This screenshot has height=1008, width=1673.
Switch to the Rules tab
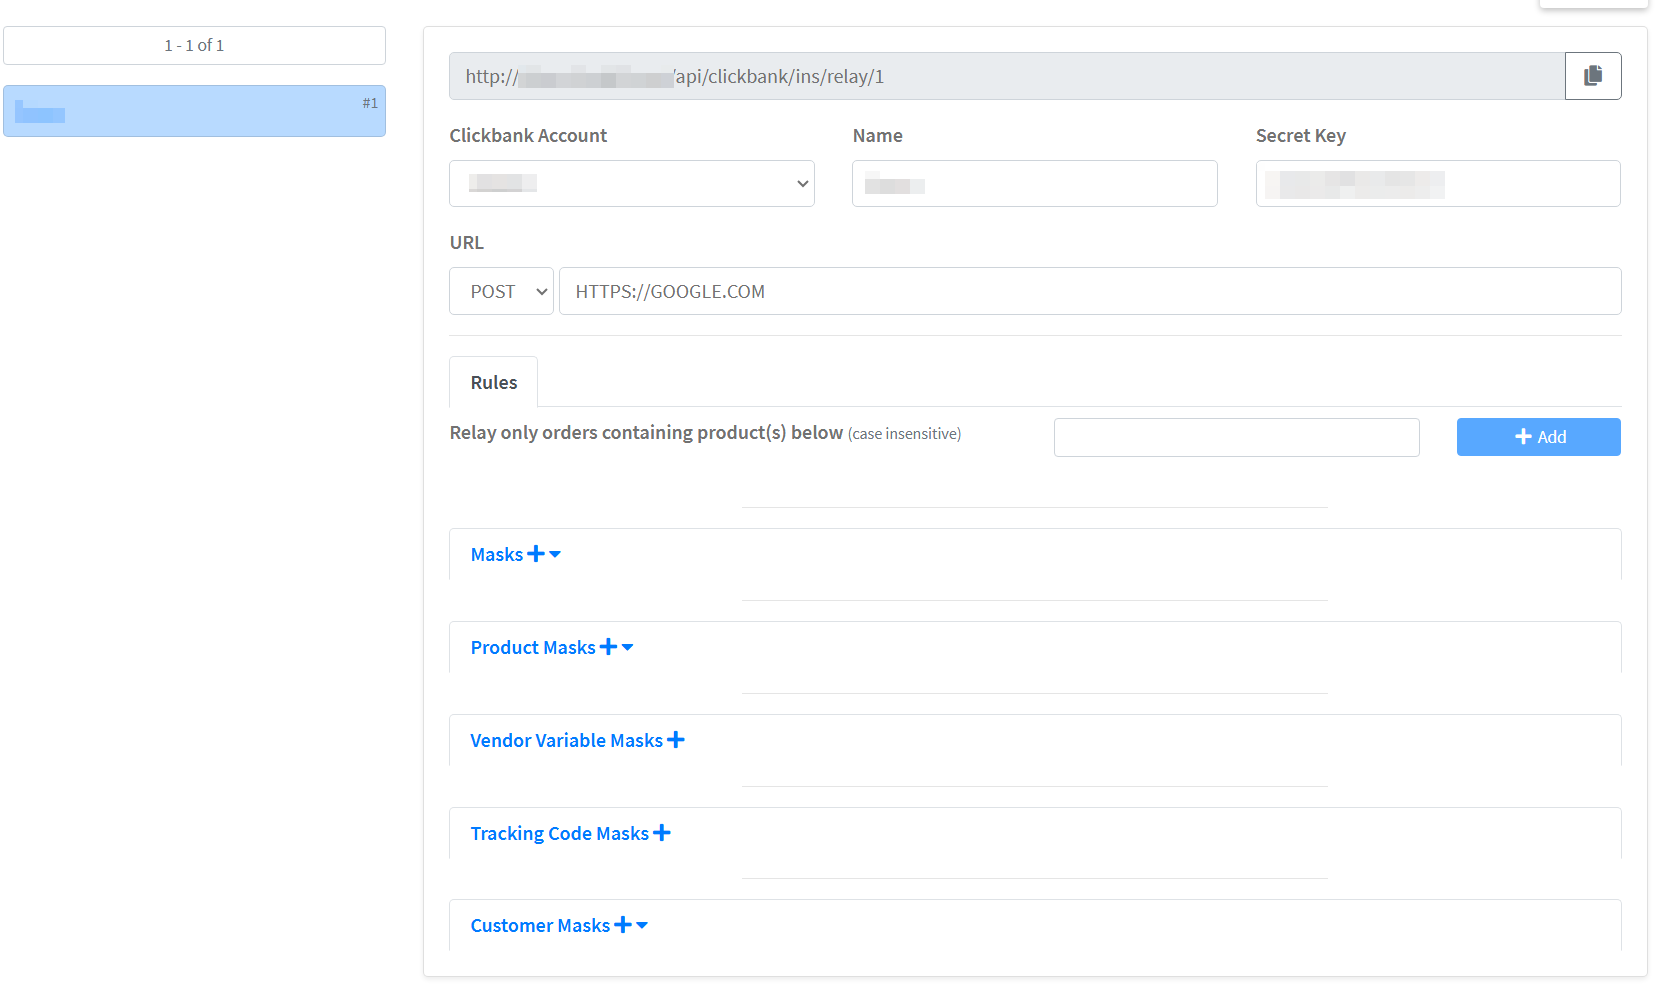(494, 383)
